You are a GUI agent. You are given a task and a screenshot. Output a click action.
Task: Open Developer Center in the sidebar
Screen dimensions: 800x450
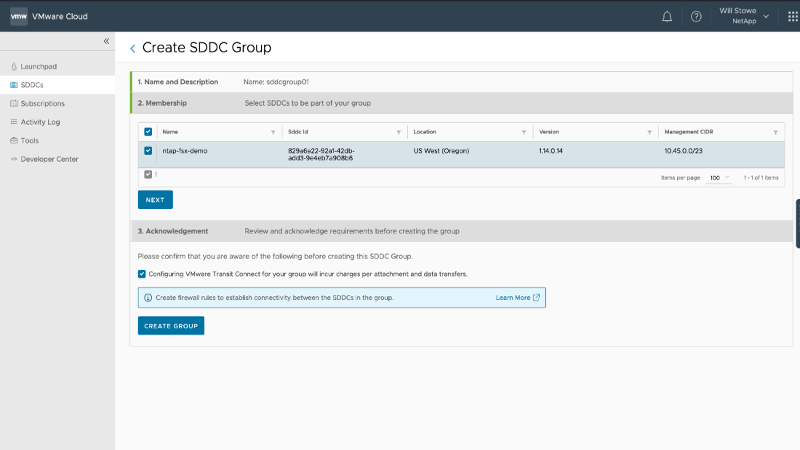pos(49,159)
